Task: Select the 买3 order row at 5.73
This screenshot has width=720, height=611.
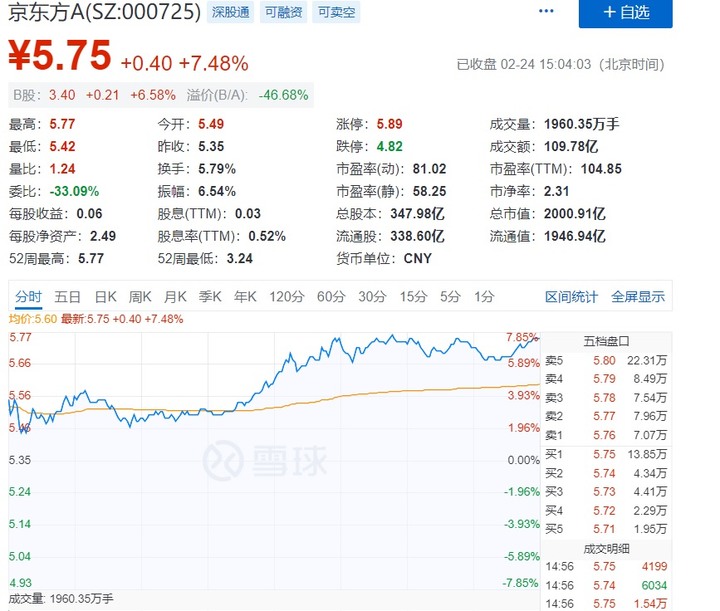Action: point(606,492)
